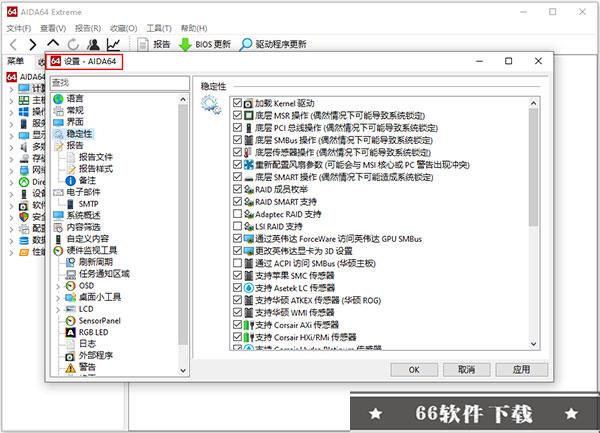The image size is (600, 433).
Task: Select 系统概述 monitor icon in settings tree
Action: pyautogui.click(x=58, y=216)
